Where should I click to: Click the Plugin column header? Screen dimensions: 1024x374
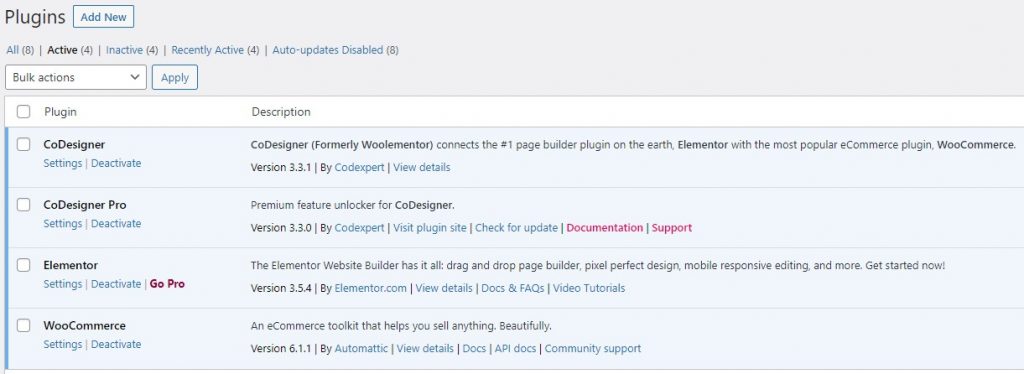60,112
